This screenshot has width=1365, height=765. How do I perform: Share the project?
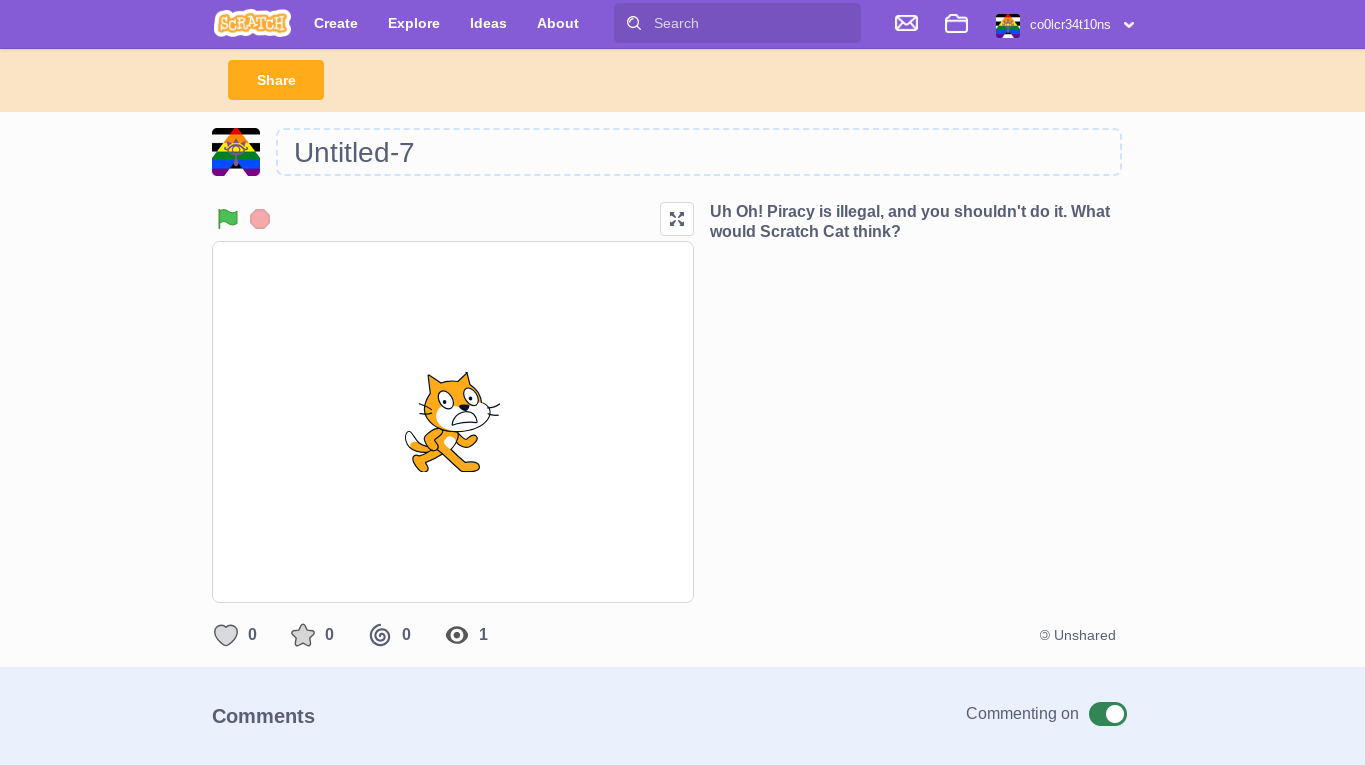click(275, 80)
